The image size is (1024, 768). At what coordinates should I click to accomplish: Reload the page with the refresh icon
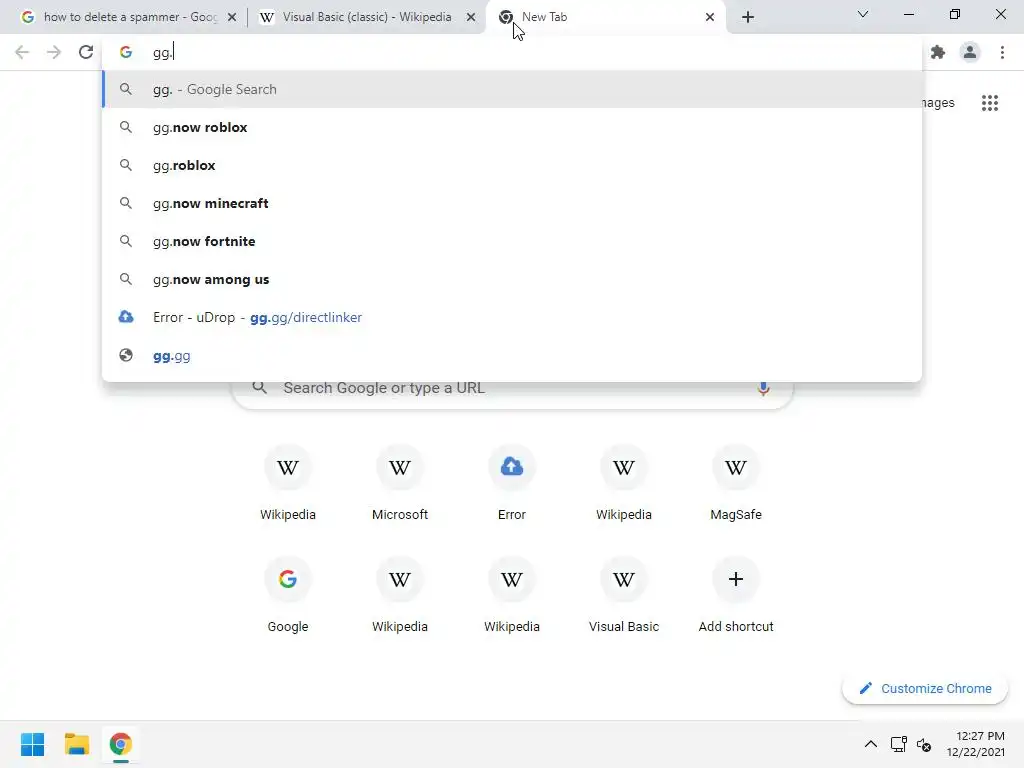point(86,52)
